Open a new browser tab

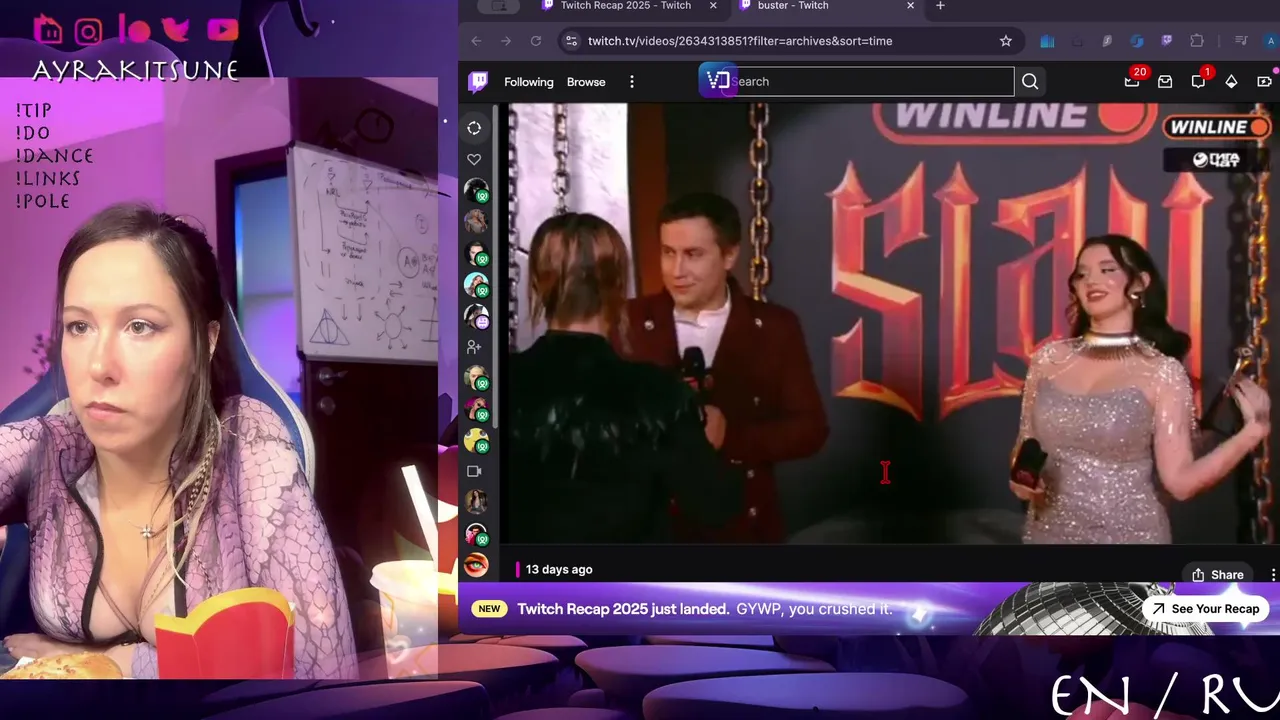tap(940, 6)
